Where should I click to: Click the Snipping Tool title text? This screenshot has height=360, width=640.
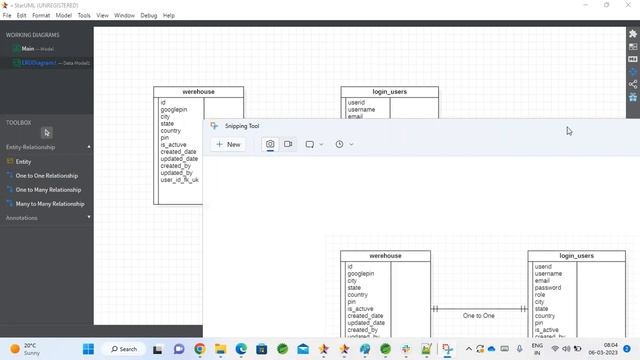click(x=242, y=126)
